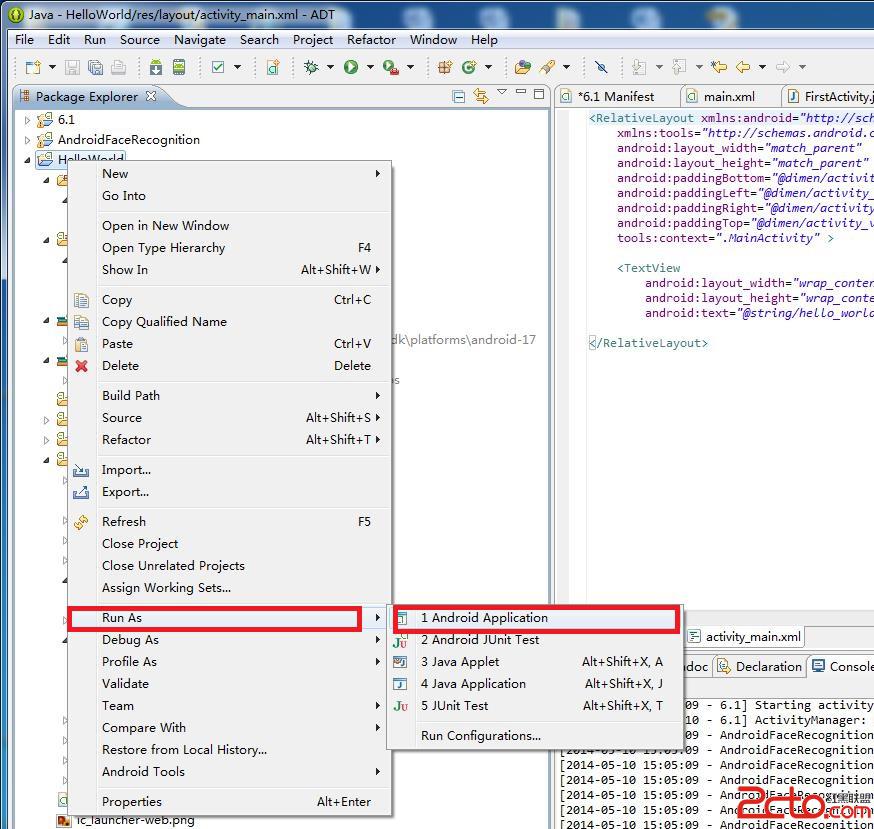
Task: Open the Android Virtual Device Manager icon
Action: [x=179, y=67]
